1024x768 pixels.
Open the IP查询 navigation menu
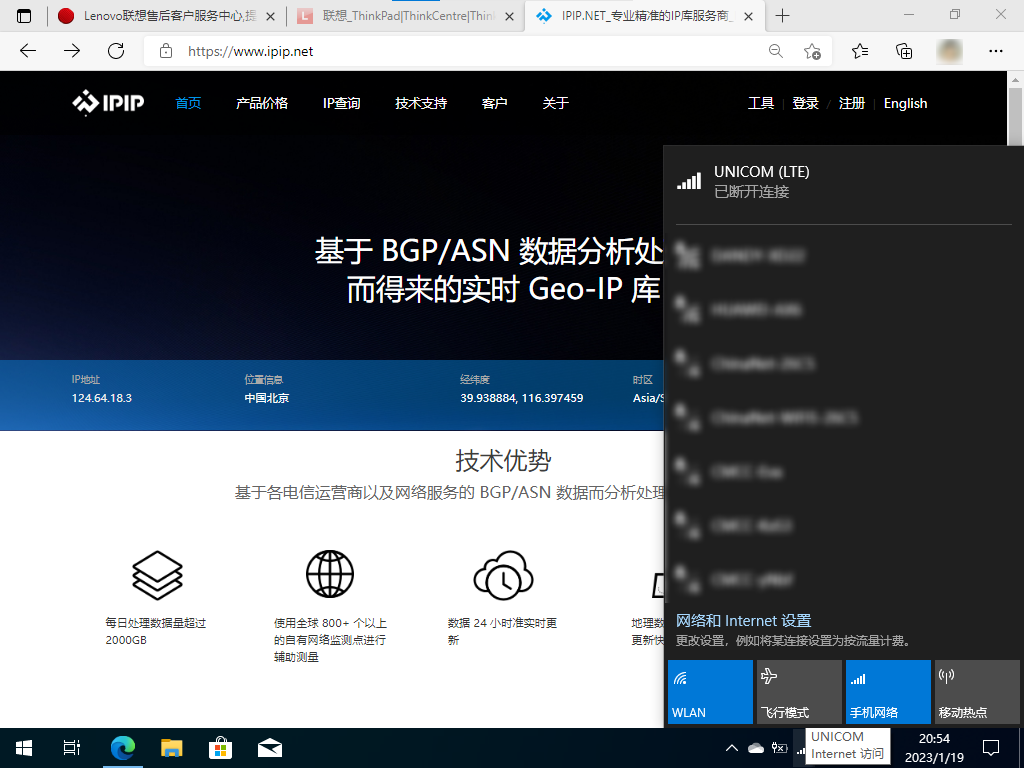tap(341, 103)
